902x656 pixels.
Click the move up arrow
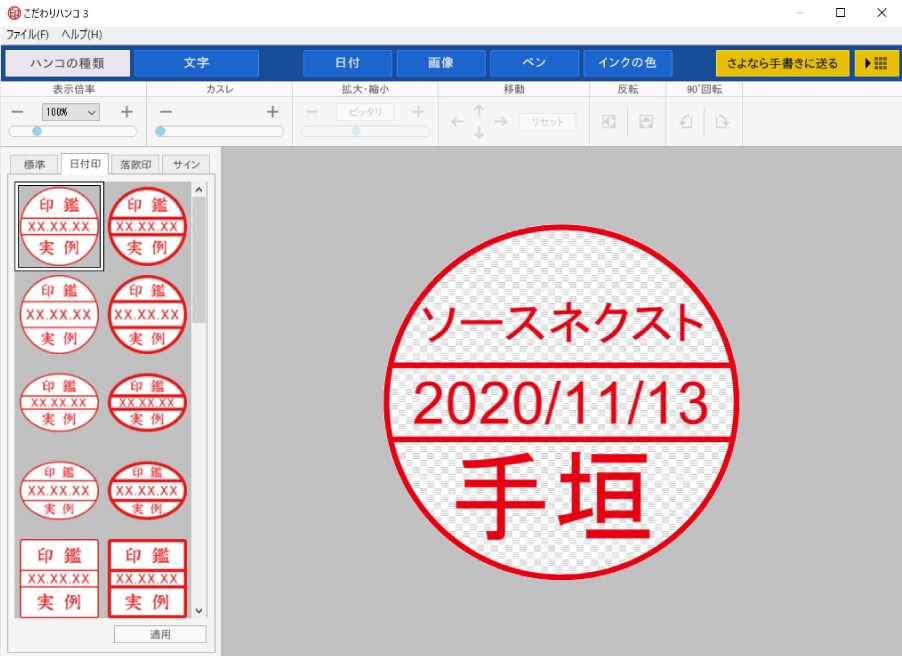tap(479, 110)
